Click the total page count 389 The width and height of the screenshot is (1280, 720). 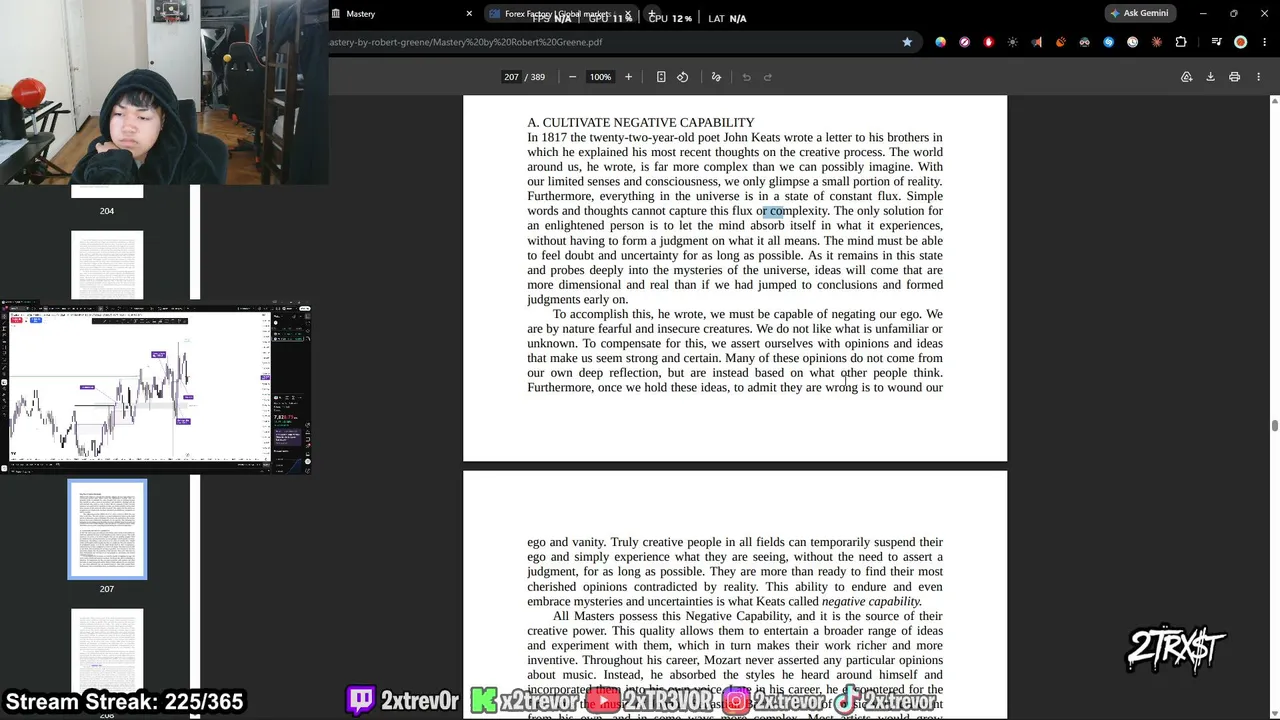point(538,77)
